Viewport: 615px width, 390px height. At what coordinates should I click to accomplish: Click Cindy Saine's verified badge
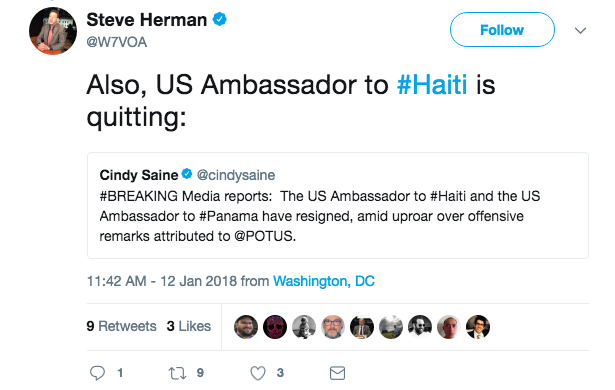click(x=187, y=174)
